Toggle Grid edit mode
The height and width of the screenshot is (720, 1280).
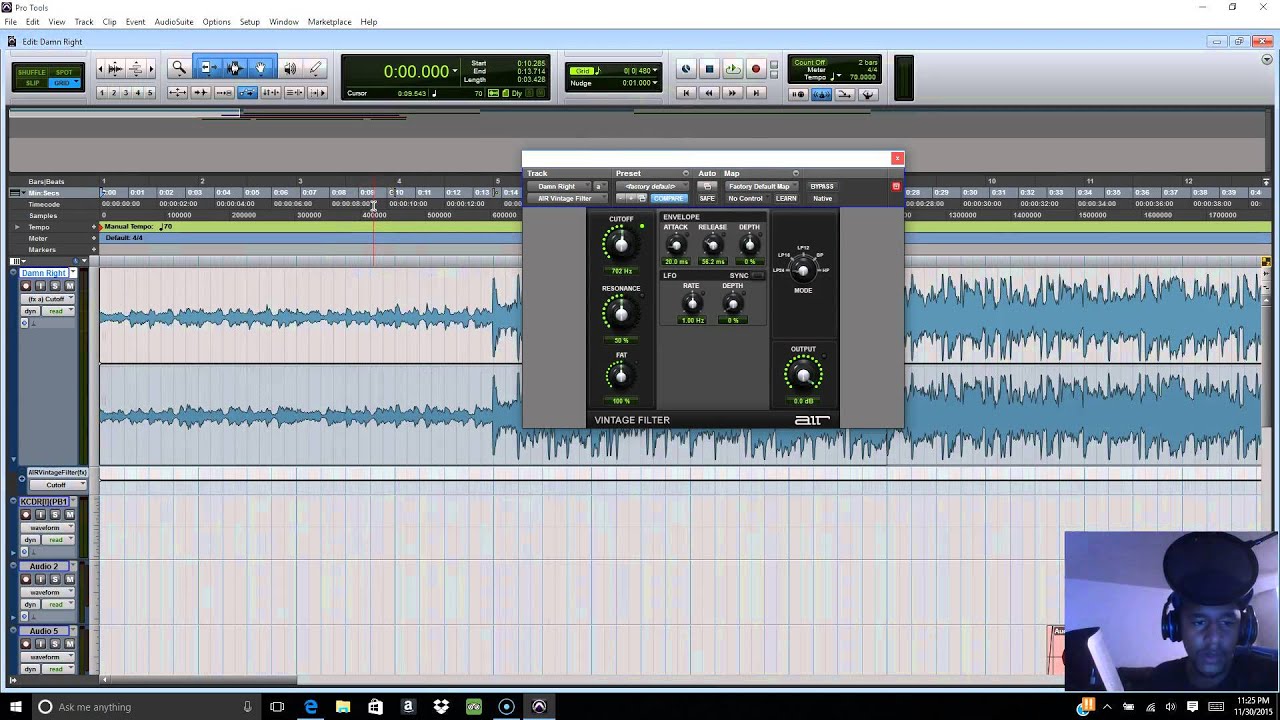tap(65, 82)
